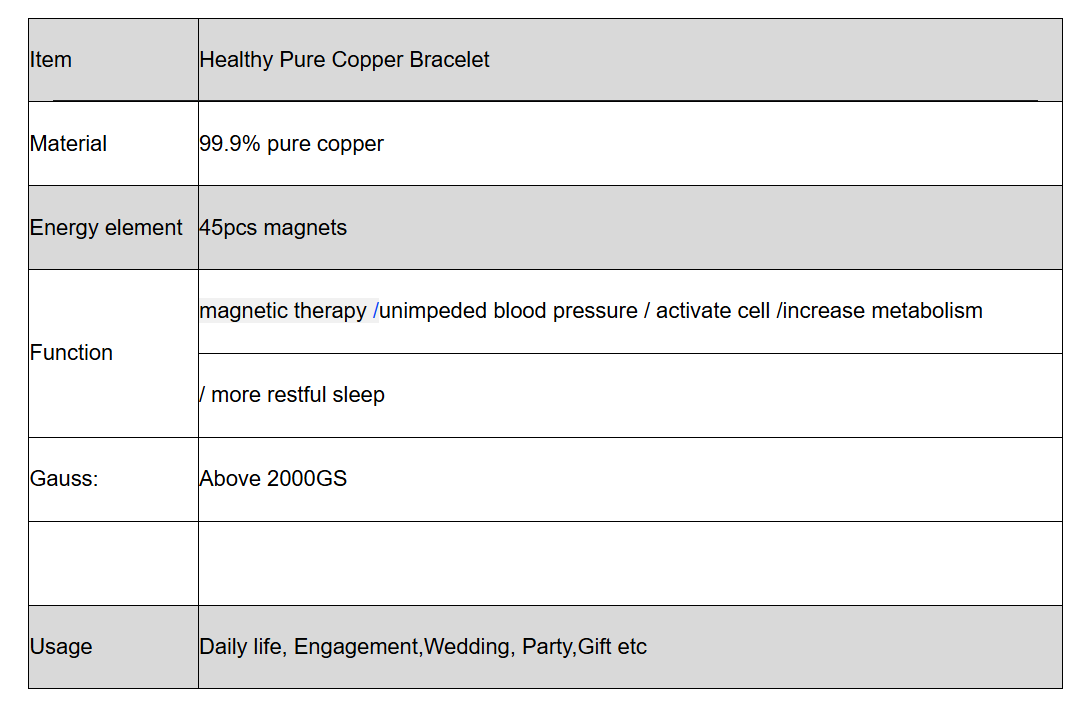Click the "Usage" label cell
Viewport: 1090px width, 705px height.
(61, 647)
